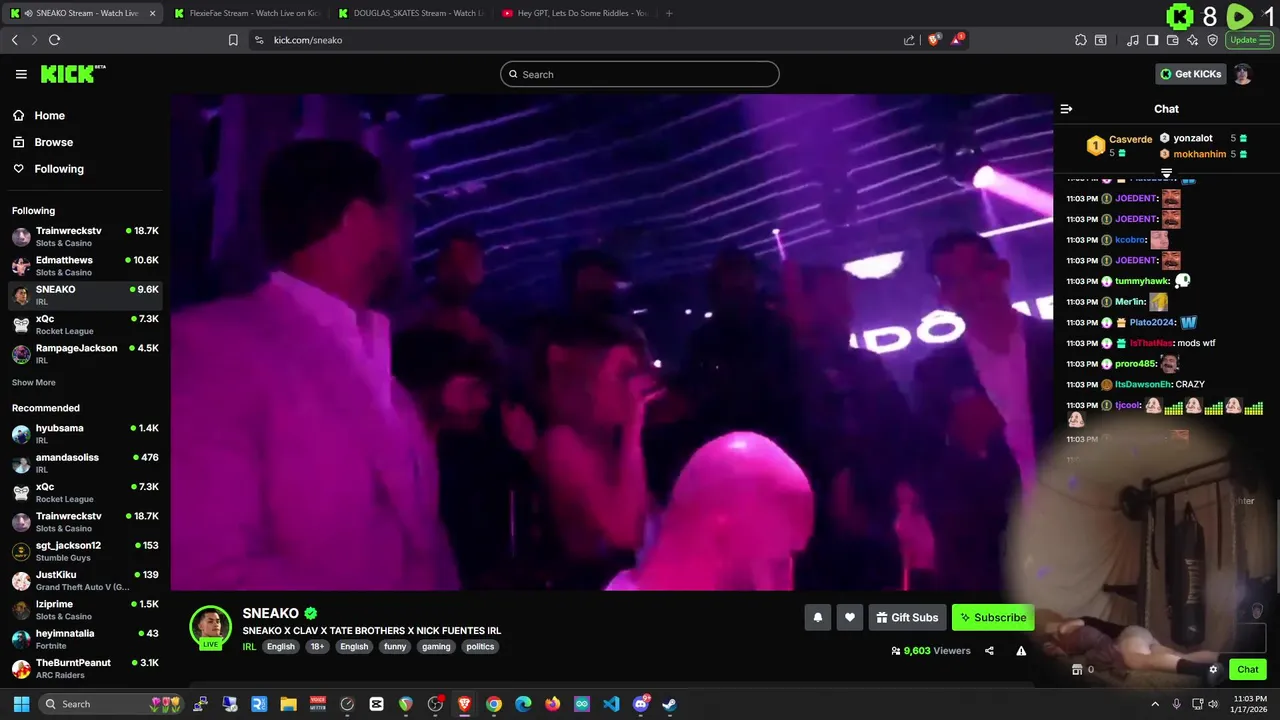This screenshot has width=1280, height=720.
Task: Open RampageJackson channel in sidebar
Action: [x=85, y=353]
